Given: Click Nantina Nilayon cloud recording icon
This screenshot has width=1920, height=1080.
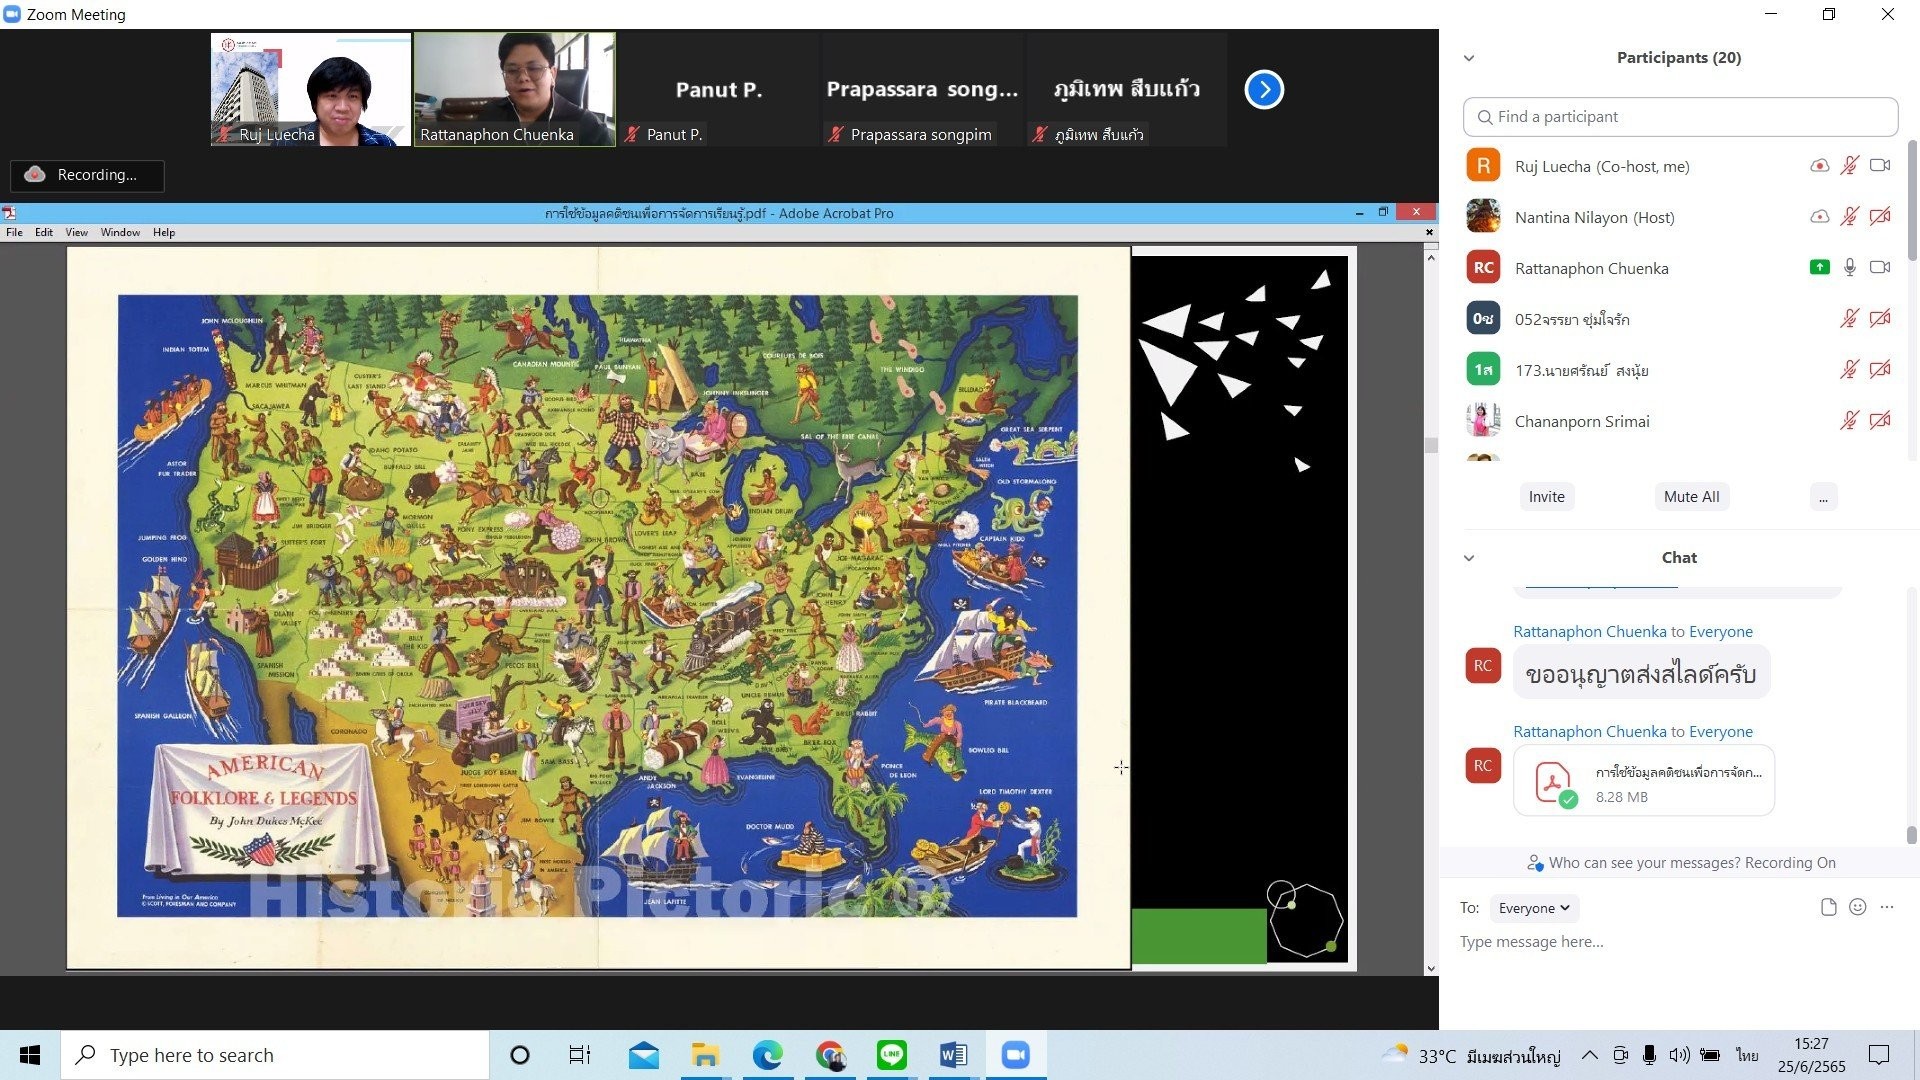Looking at the screenshot, I should [x=1819, y=217].
